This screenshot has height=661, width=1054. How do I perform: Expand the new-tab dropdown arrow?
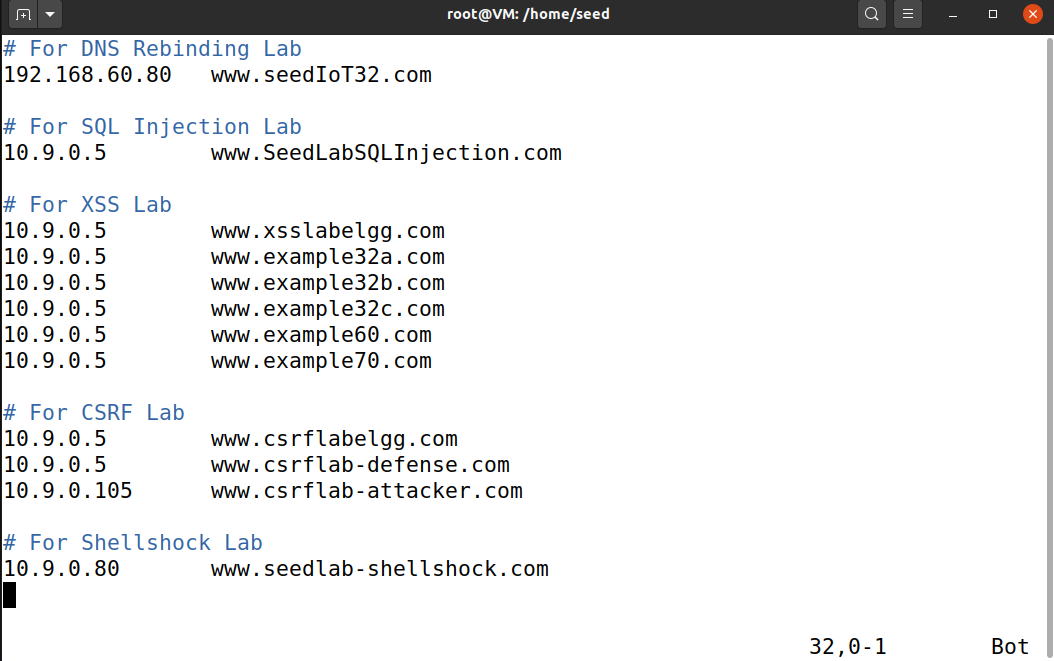tap(50, 14)
